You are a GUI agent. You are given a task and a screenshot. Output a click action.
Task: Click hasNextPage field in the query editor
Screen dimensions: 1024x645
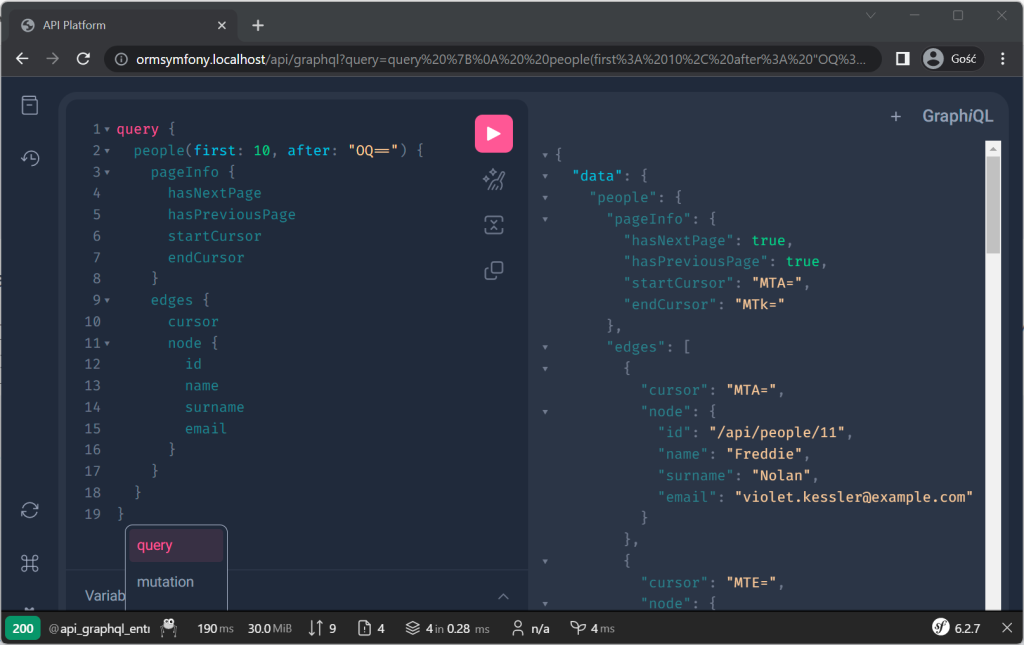[x=214, y=193]
